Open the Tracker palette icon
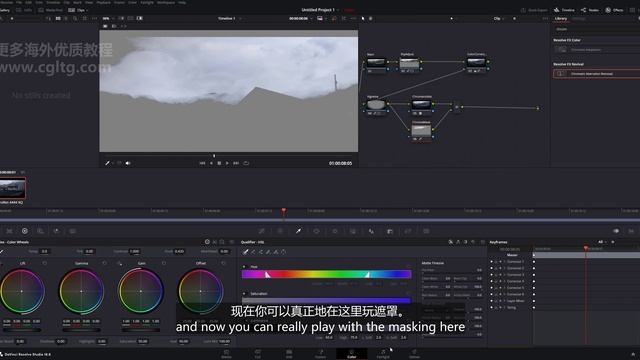This screenshot has width=640, height=360. [x=335, y=231]
